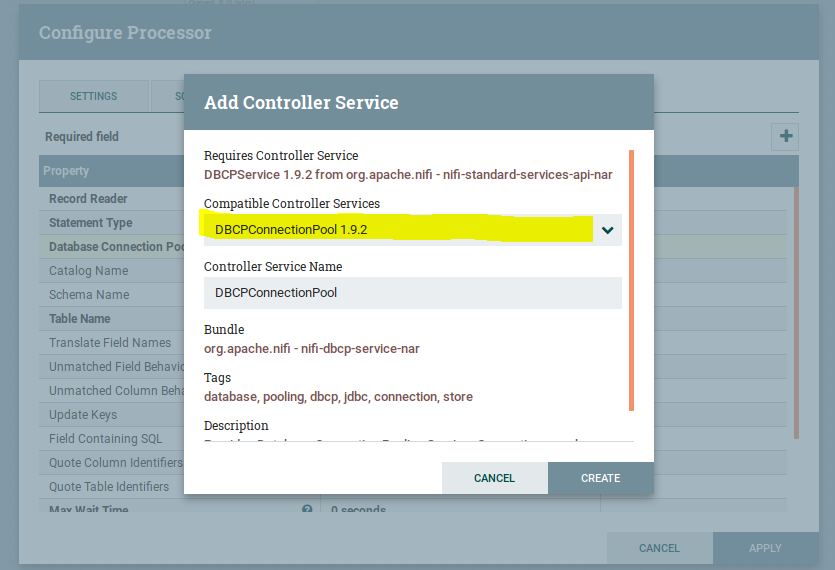Image resolution: width=835 pixels, height=570 pixels.
Task: Switch to the Settings tab
Action: [x=93, y=96]
